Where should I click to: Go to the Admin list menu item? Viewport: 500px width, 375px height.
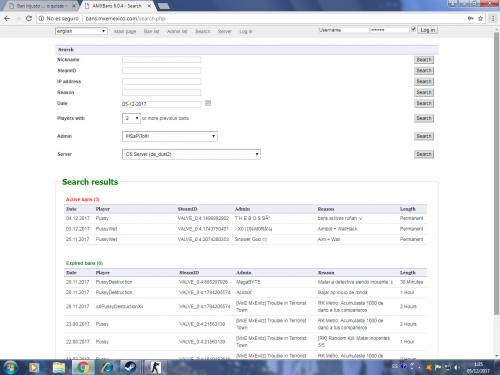(x=177, y=31)
